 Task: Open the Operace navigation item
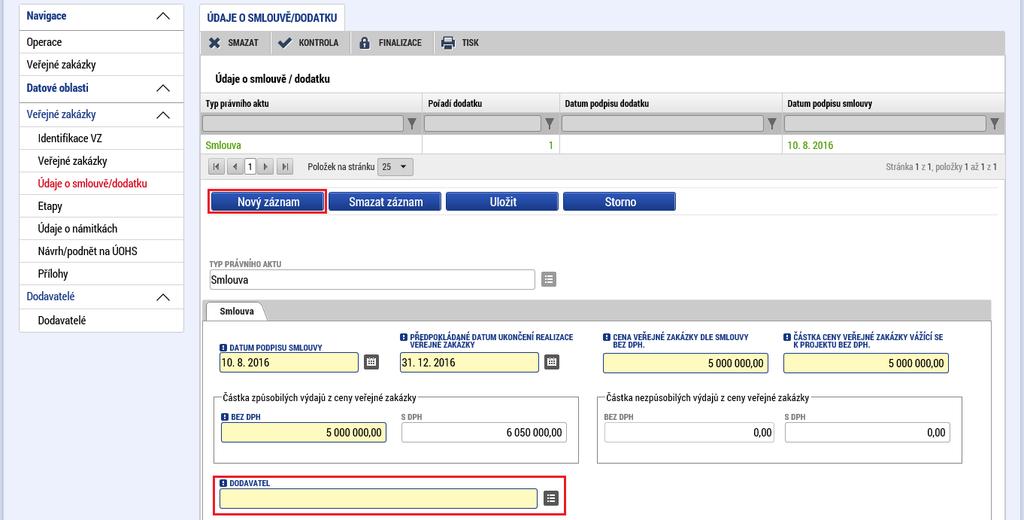coord(101,42)
